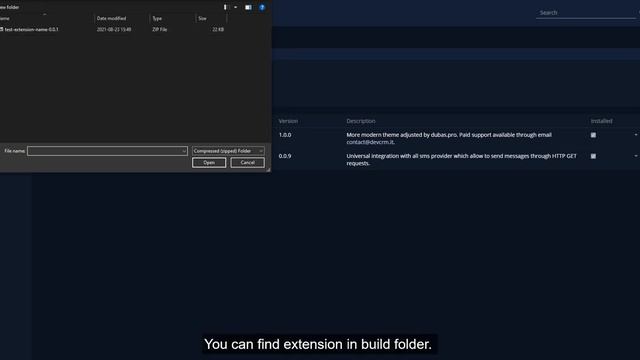Open the help icon in file dialog
The width and height of the screenshot is (640, 360).
coord(262,7)
